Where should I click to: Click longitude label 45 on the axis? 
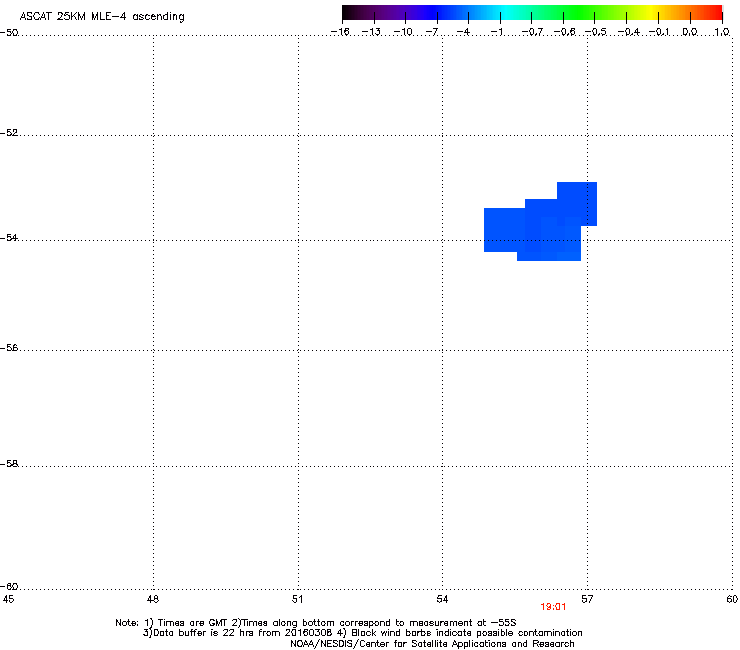(8, 599)
